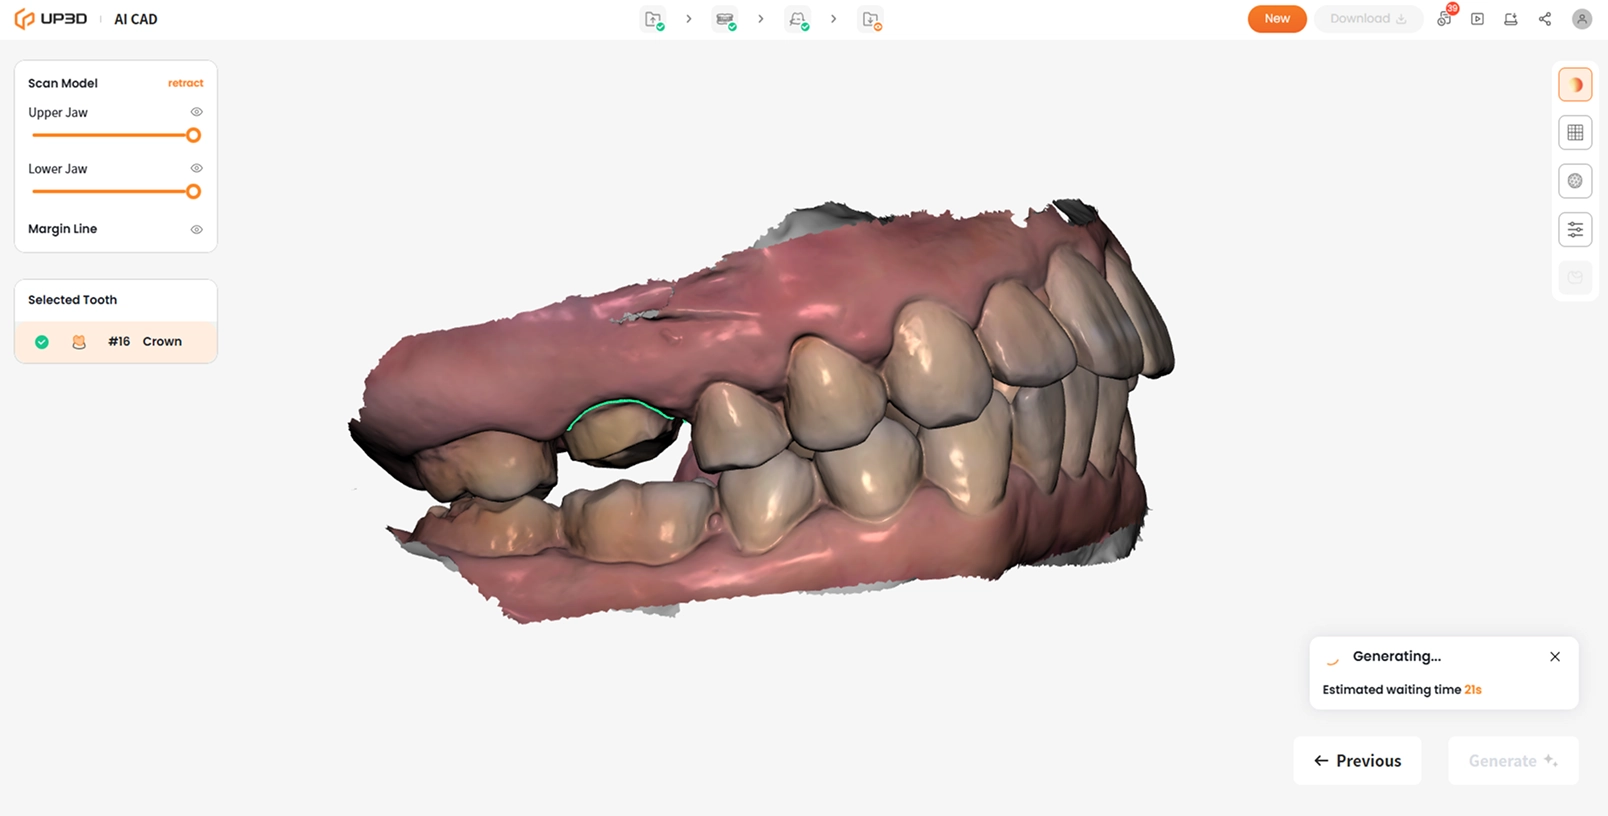Go to the scan model step icon

click(x=726, y=19)
